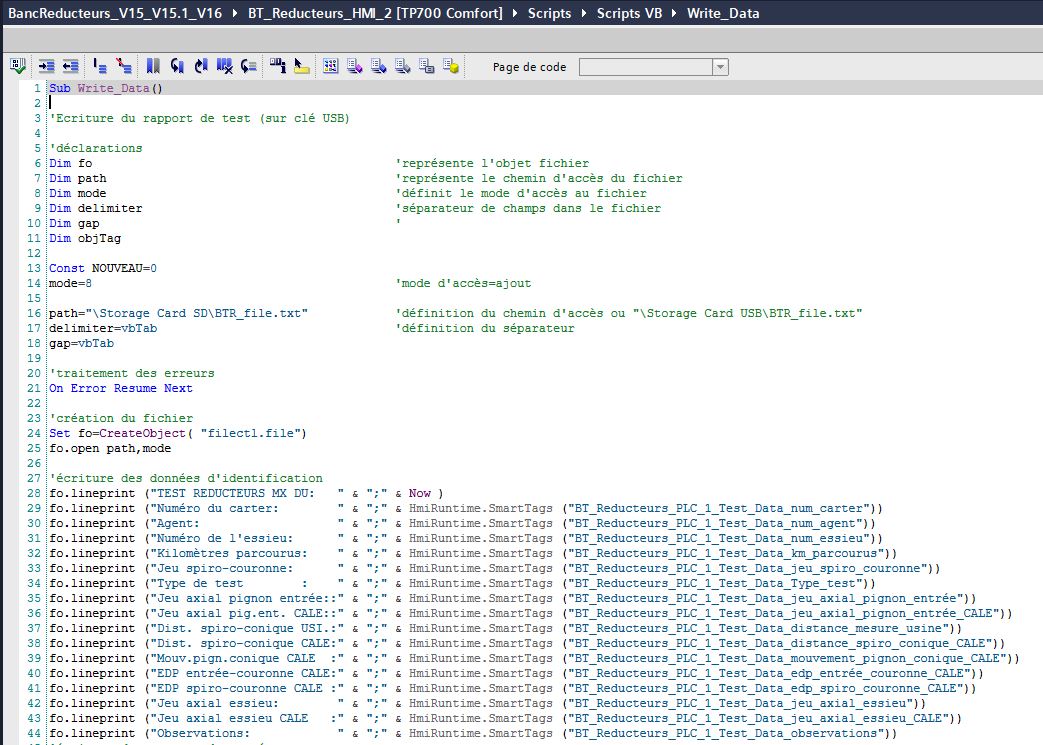
Task: Click the Write_Data breadcrumb entry
Action: pos(723,14)
